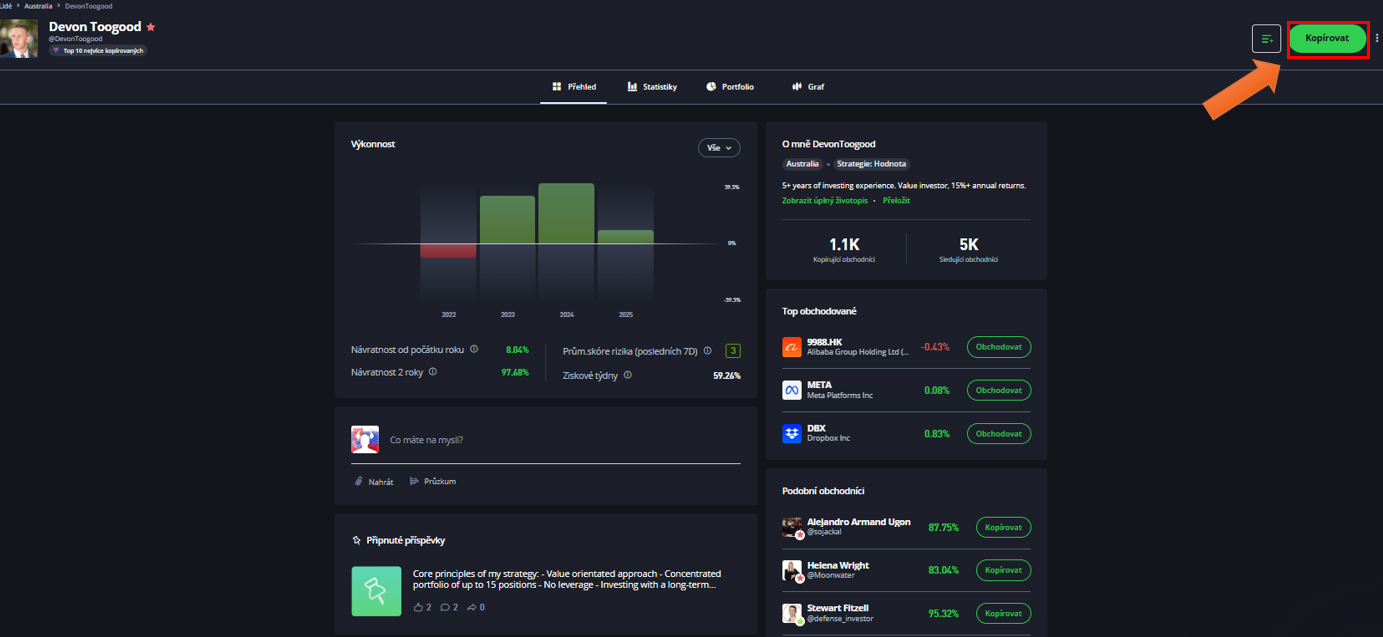
Task: Click the Přeložit translate link
Action: click(896, 201)
